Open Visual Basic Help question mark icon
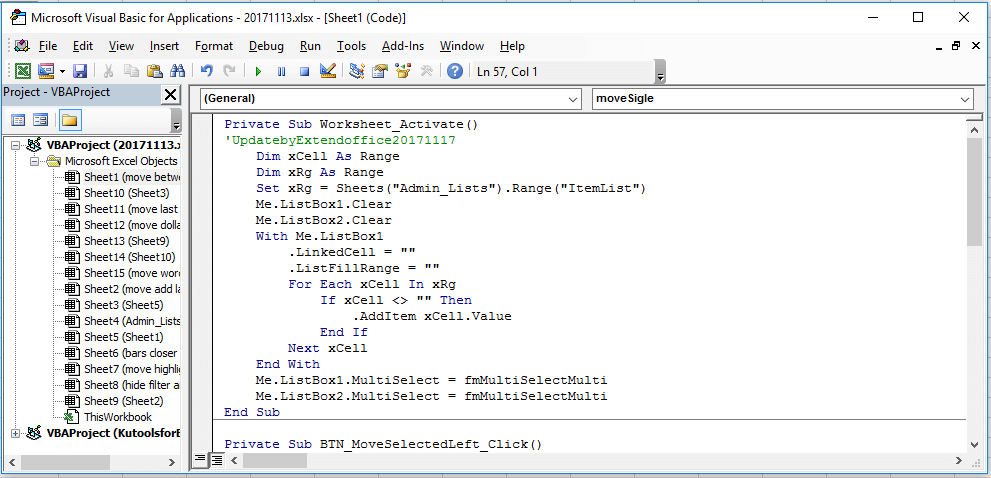 454,71
